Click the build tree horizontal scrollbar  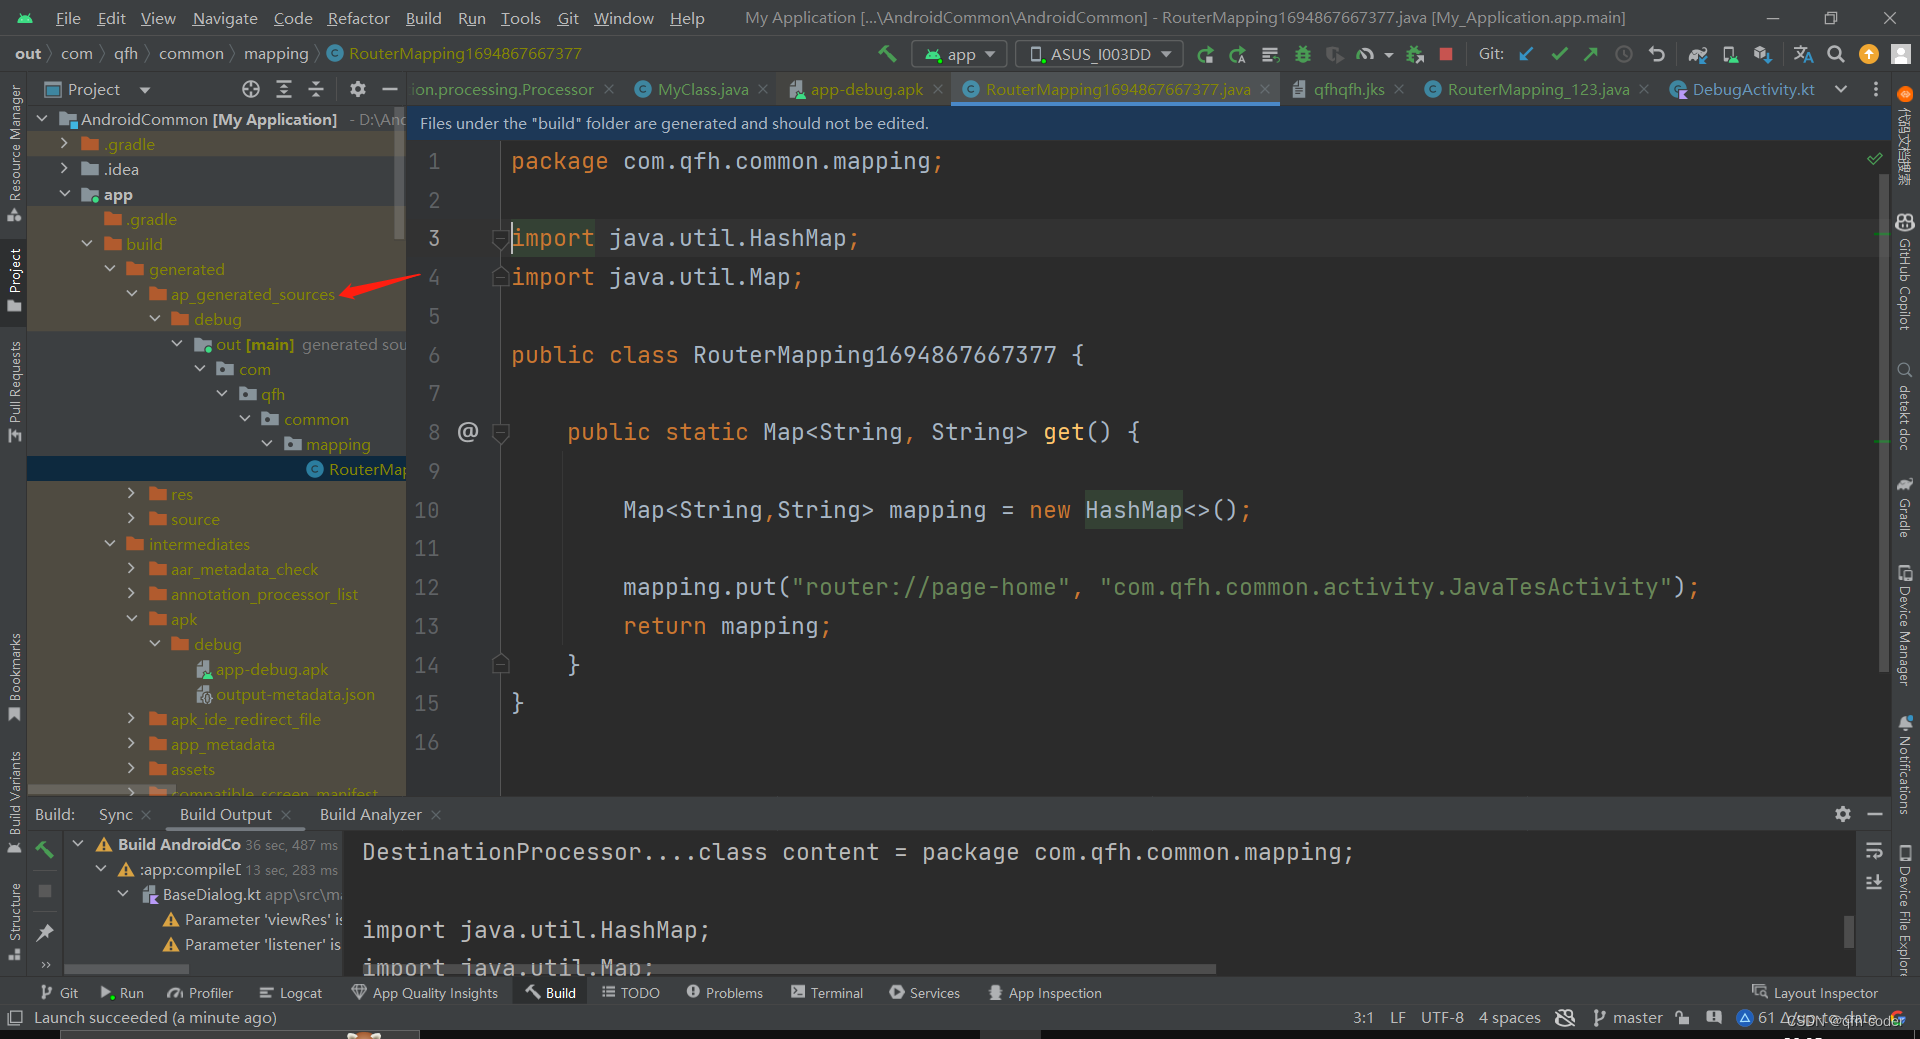pos(126,968)
